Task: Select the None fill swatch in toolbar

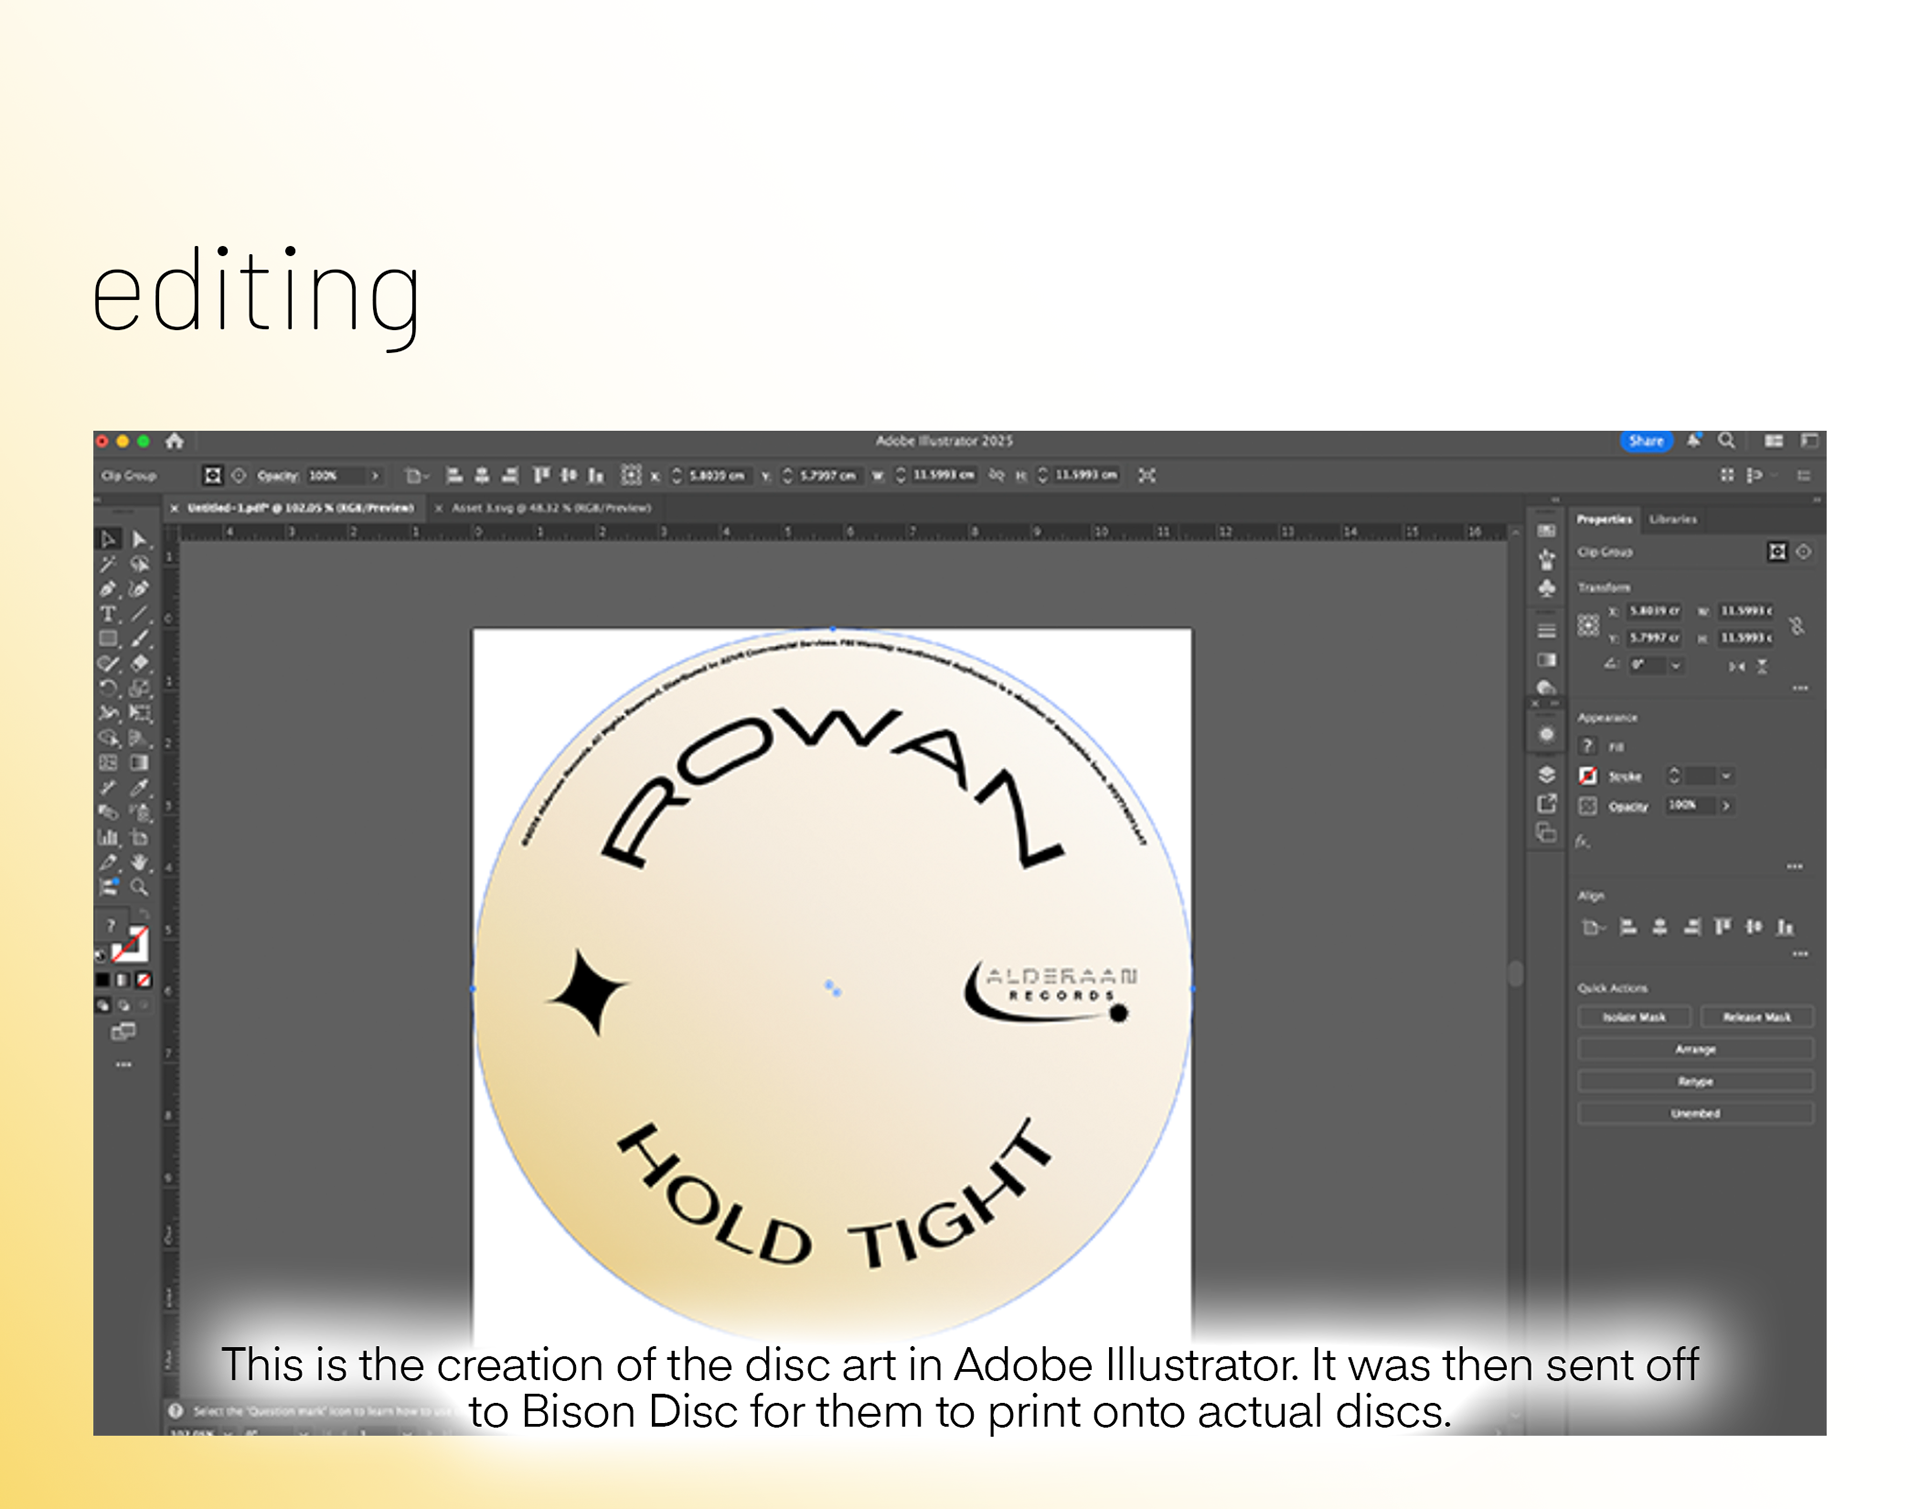Action: (145, 980)
